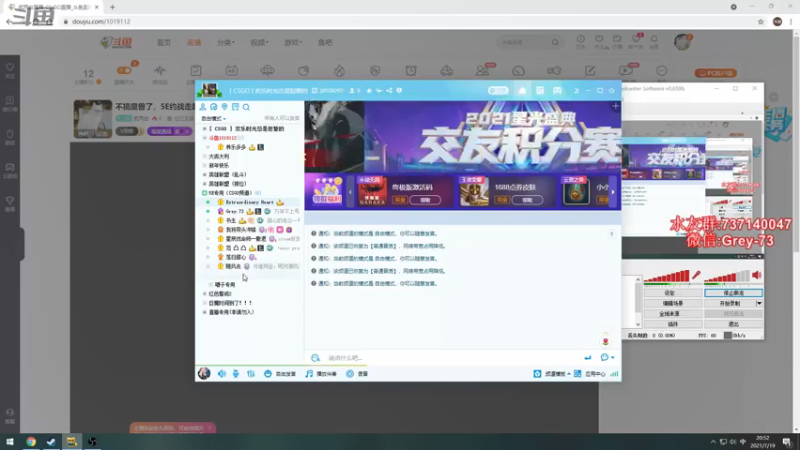Screen dimensions: 800x450
Task: Click 编辑场景 in the broadcaster window
Action: point(673,303)
